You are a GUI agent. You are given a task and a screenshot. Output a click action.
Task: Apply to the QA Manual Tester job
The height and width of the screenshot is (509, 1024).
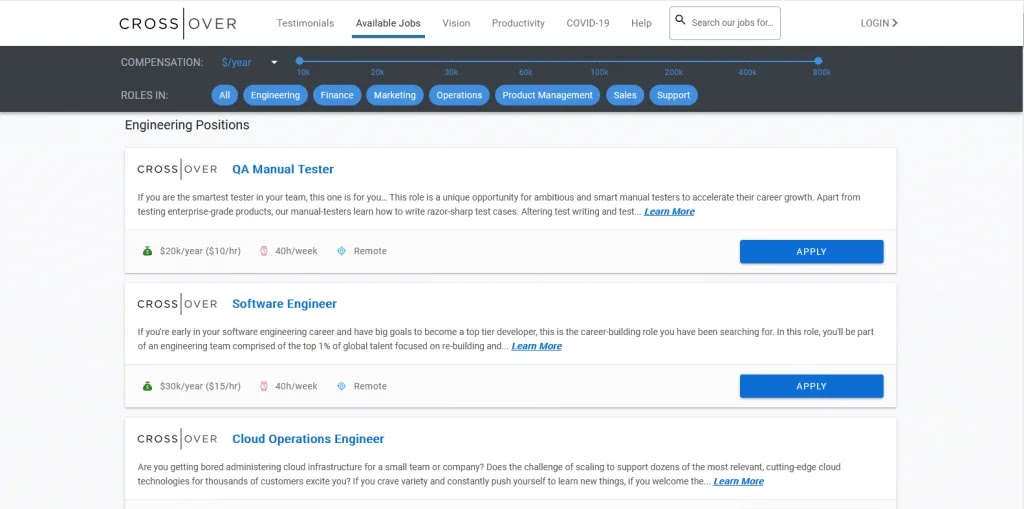pos(812,252)
